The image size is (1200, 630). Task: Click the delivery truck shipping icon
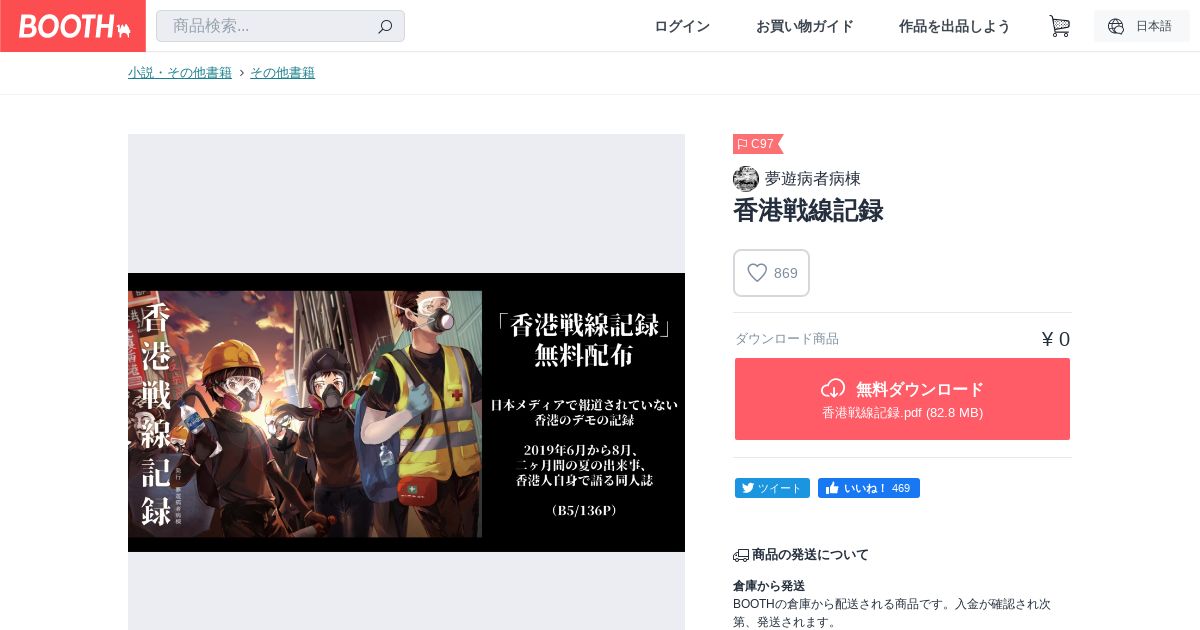pos(741,555)
